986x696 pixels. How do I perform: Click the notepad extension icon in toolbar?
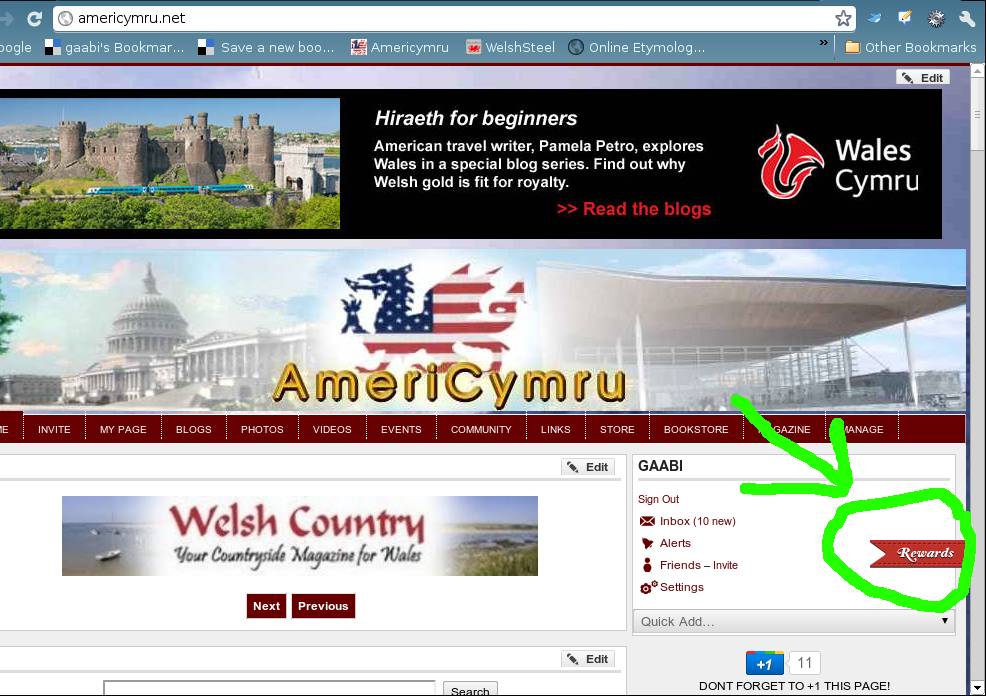tap(905, 18)
